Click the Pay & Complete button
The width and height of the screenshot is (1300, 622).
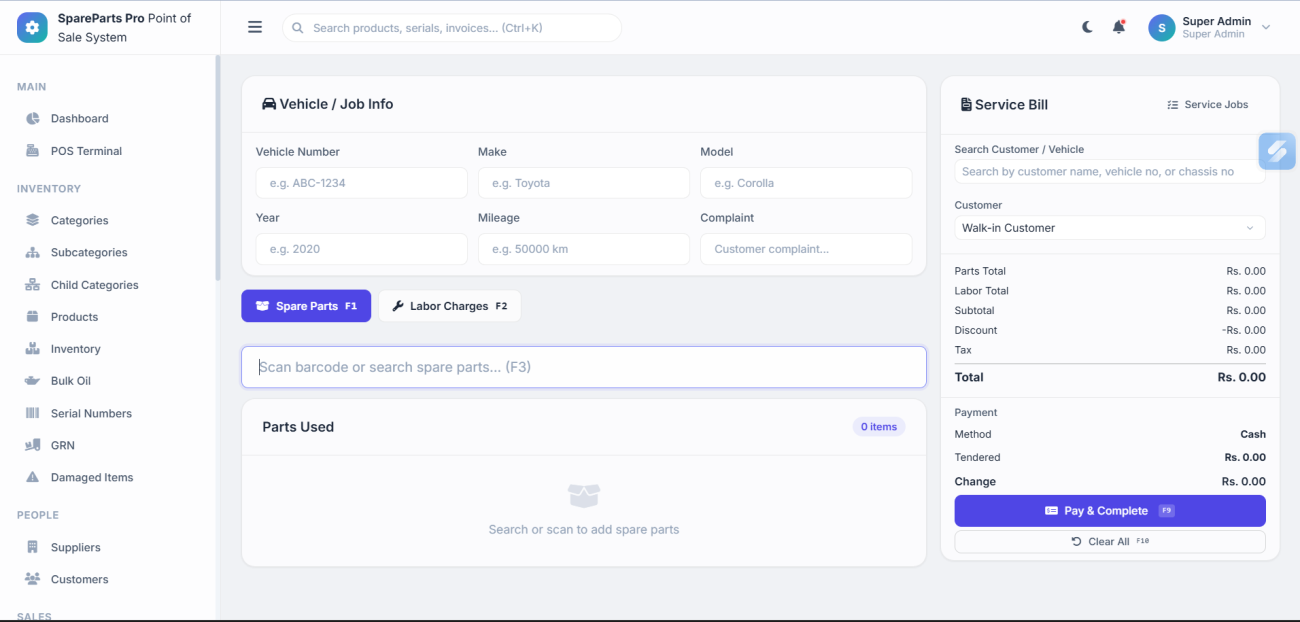1110,511
